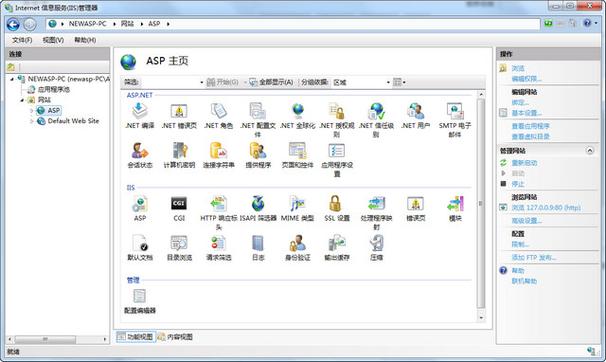Select Default Web Site in the tree
Image resolution: width=606 pixels, height=362 pixels.
[73, 121]
